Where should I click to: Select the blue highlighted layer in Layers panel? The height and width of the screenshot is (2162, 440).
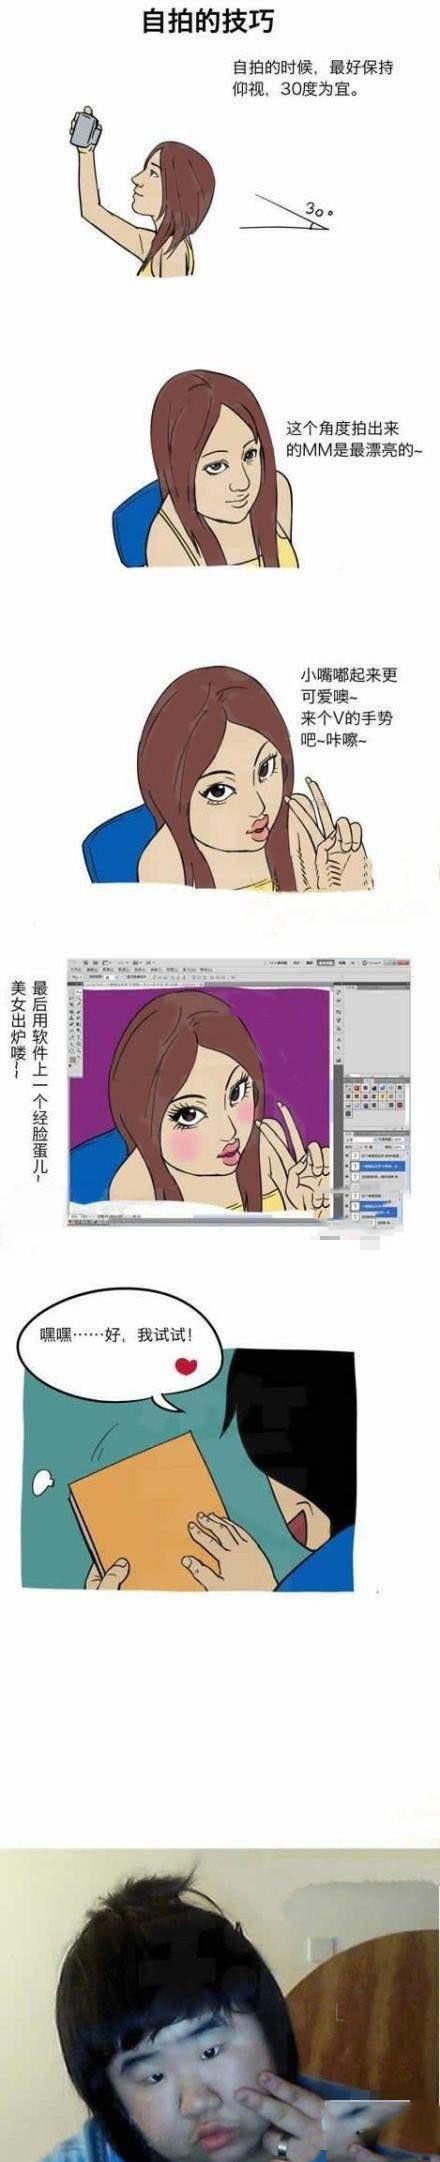(x=378, y=1166)
